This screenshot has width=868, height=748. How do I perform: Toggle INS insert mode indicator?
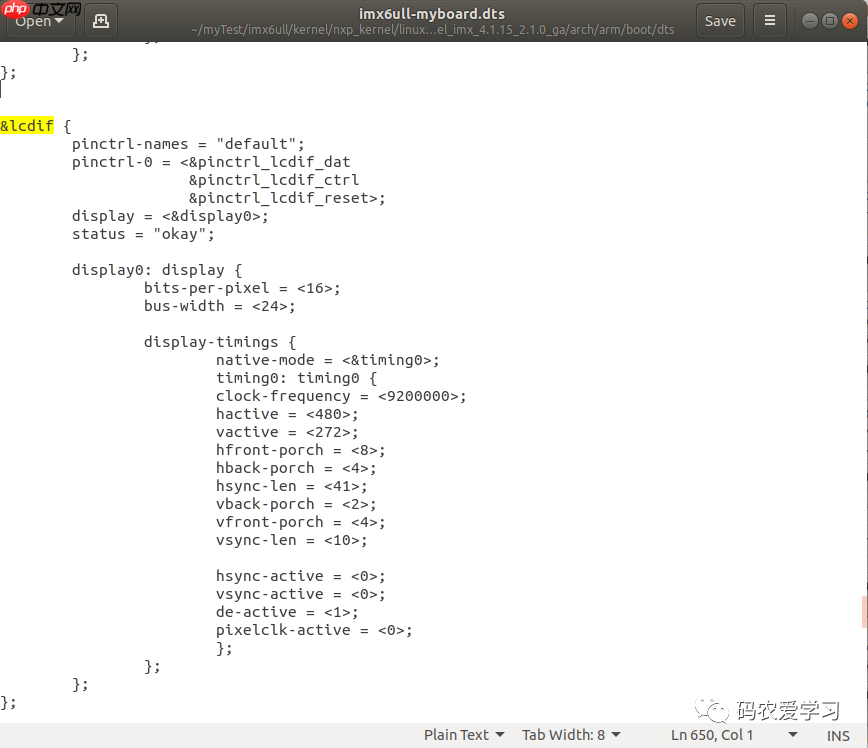(x=838, y=735)
